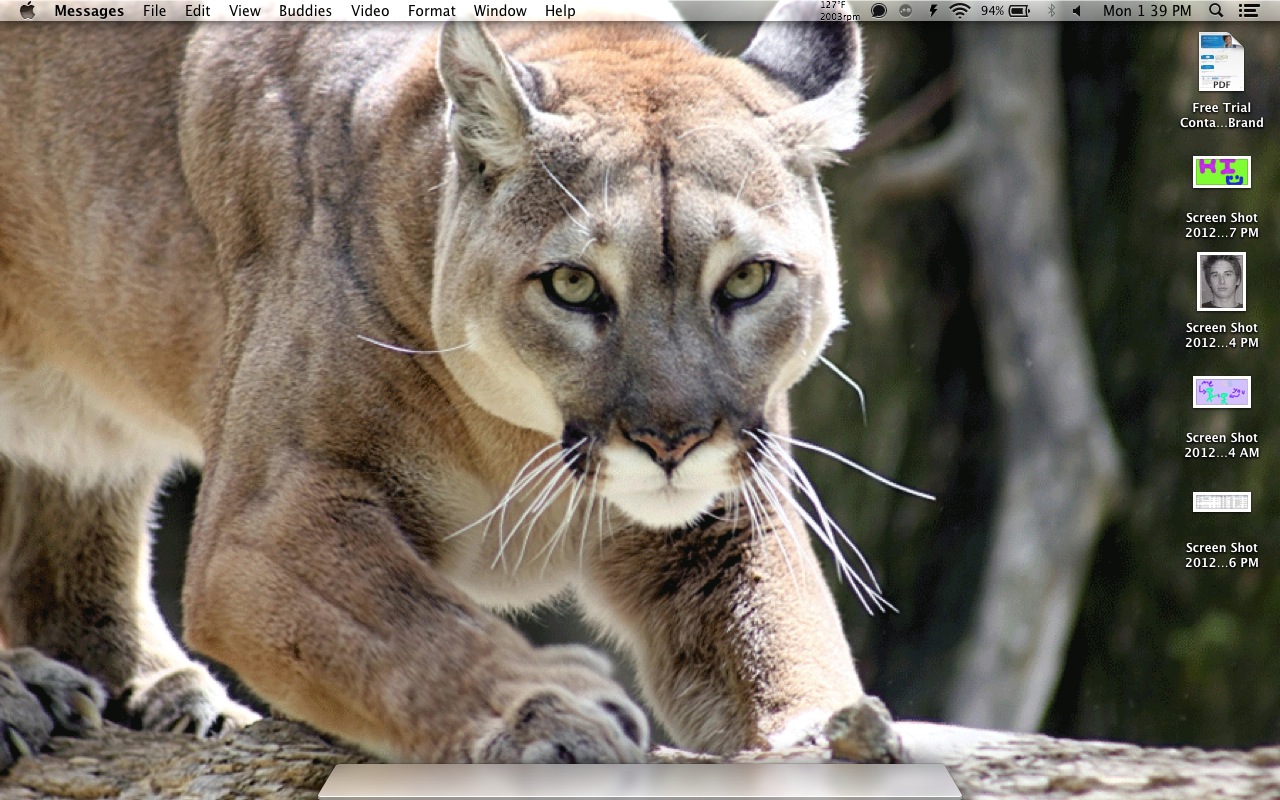1280x800 pixels.
Task: Open Notification Center list icon
Action: (x=1249, y=11)
